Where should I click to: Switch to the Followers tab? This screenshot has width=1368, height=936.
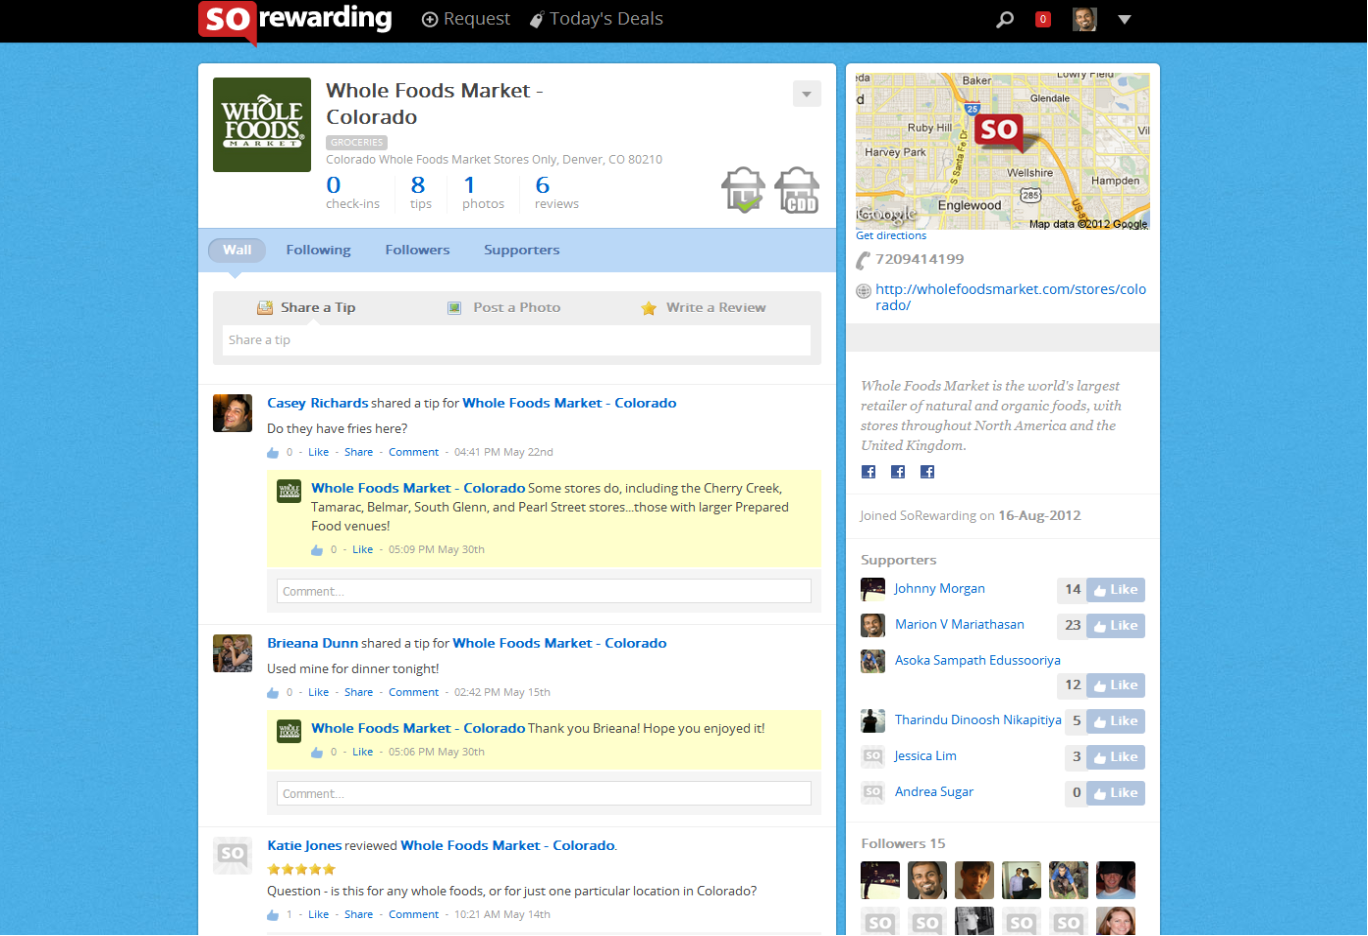coord(417,250)
